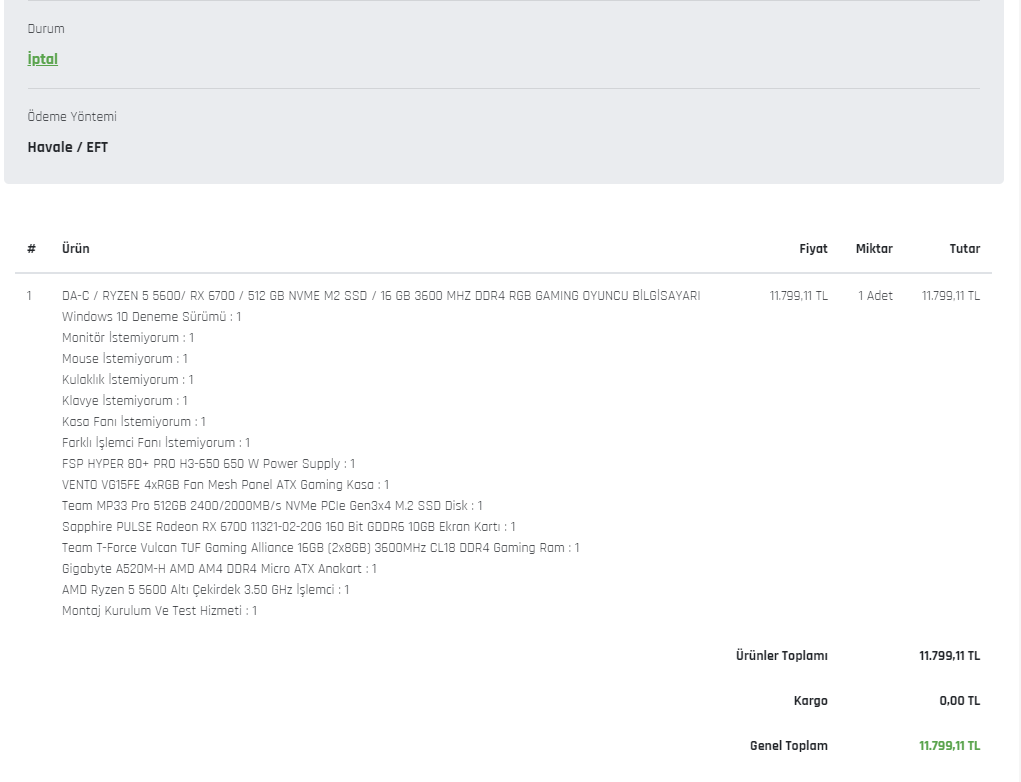Click the 1 Adet quantity cell

[875, 296]
